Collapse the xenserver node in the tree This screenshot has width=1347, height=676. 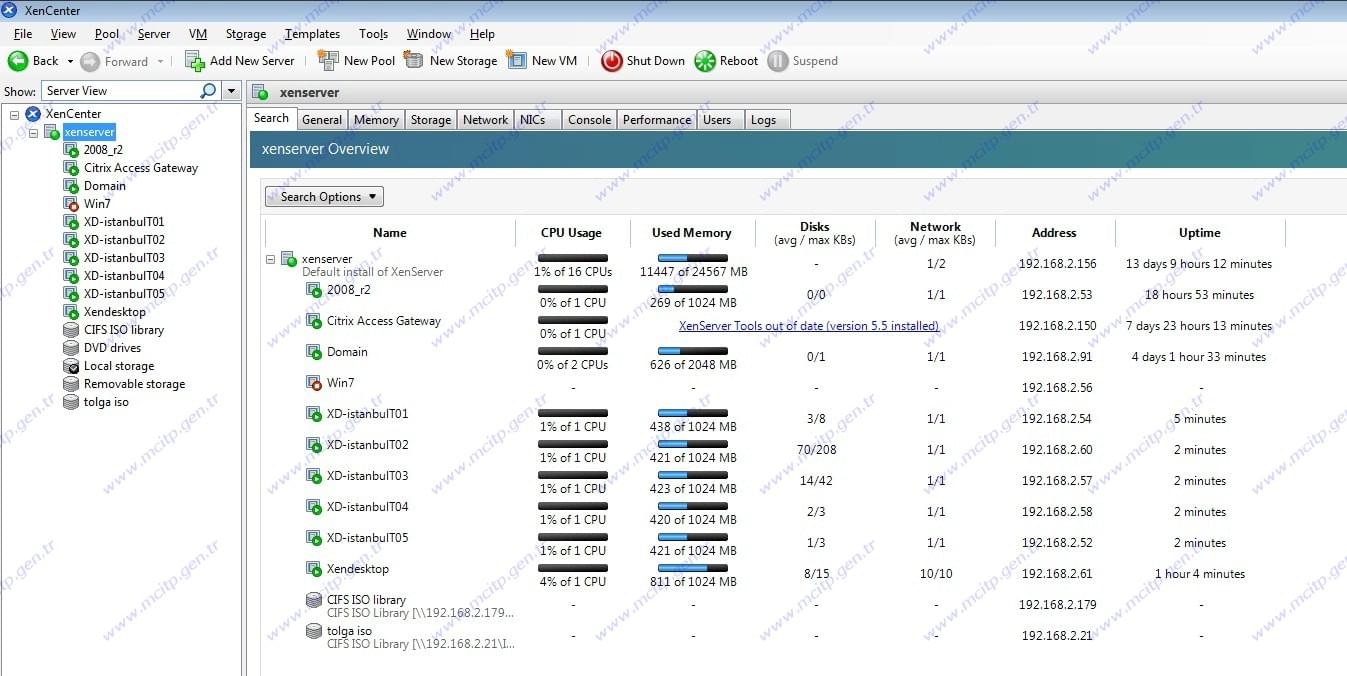click(33, 132)
